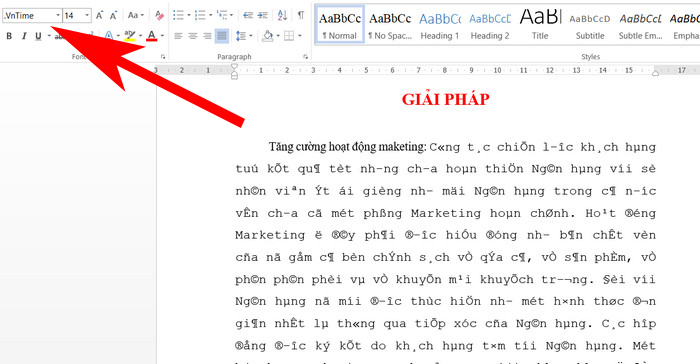This screenshot has height=364, width=700.
Task: Increase font size with Grow Font
Action: click(x=100, y=16)
